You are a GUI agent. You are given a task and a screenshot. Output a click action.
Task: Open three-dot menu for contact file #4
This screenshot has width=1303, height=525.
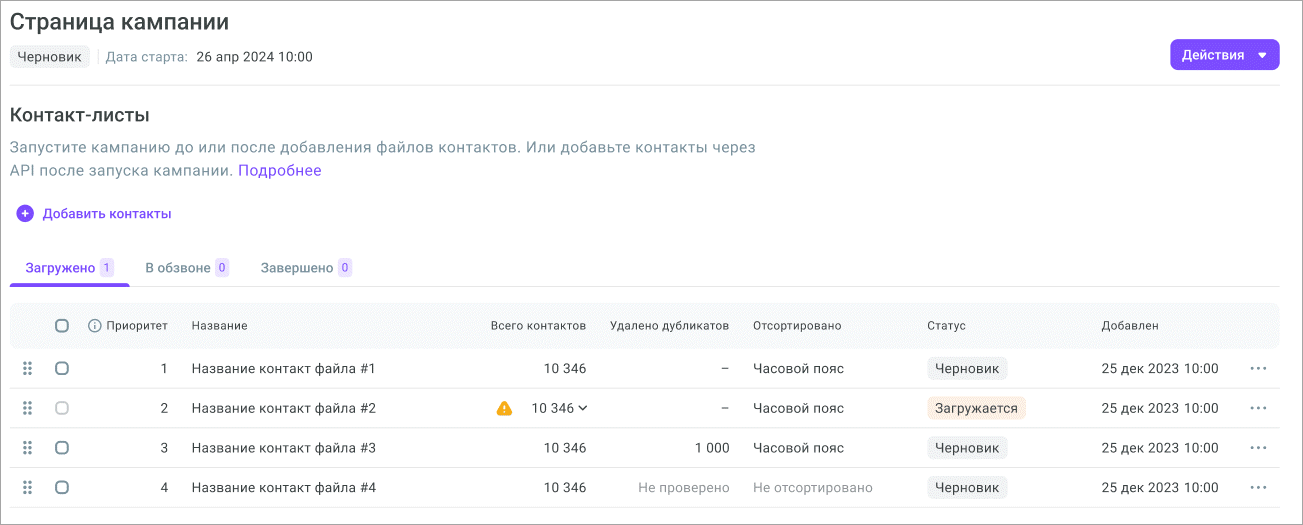click(x=1258, y=488)
